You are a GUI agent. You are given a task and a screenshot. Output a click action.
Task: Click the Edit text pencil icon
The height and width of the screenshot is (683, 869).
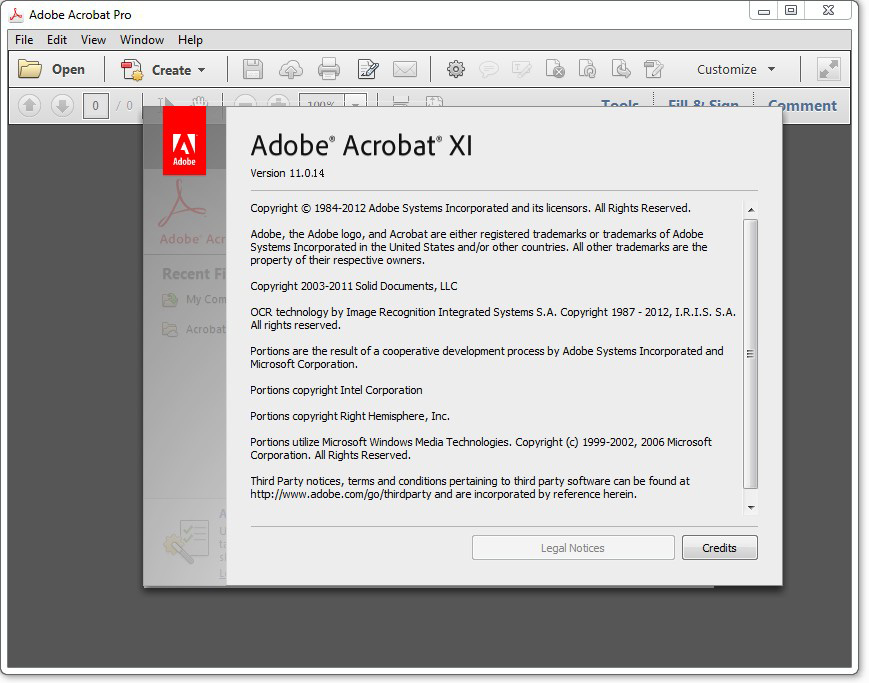pos(368,69)
